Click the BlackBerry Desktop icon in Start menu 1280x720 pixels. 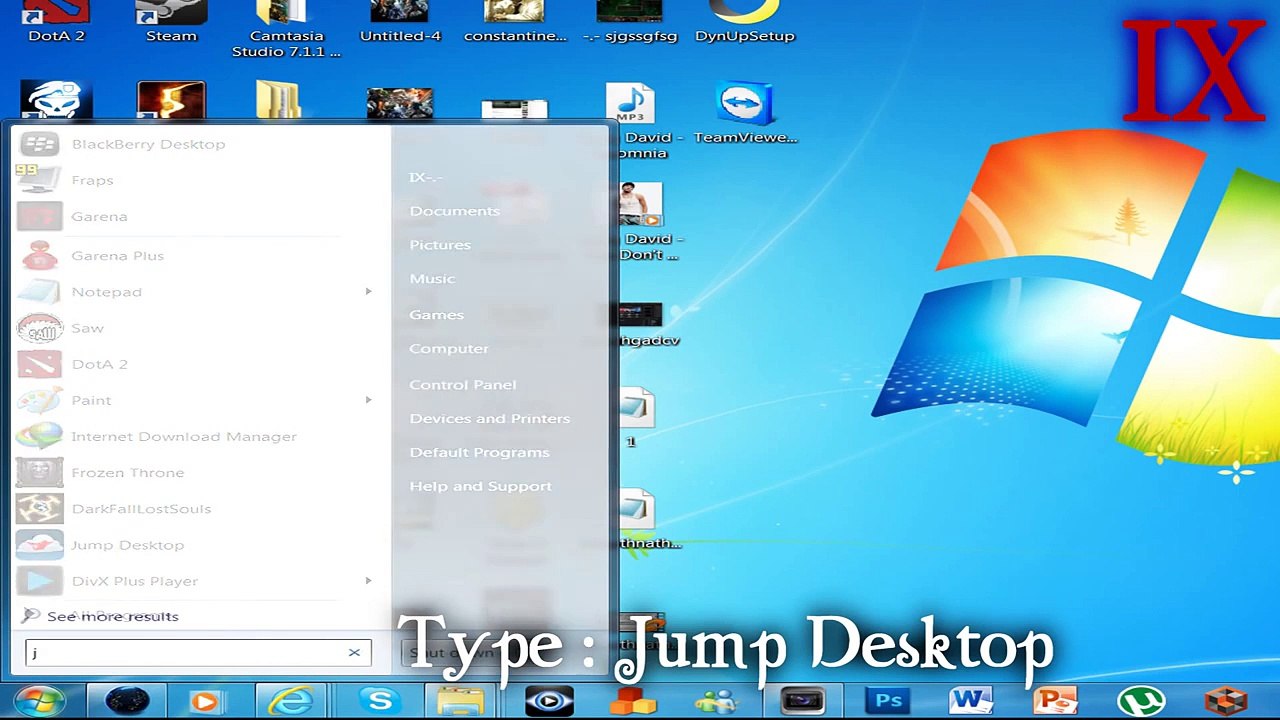[39, 144]
